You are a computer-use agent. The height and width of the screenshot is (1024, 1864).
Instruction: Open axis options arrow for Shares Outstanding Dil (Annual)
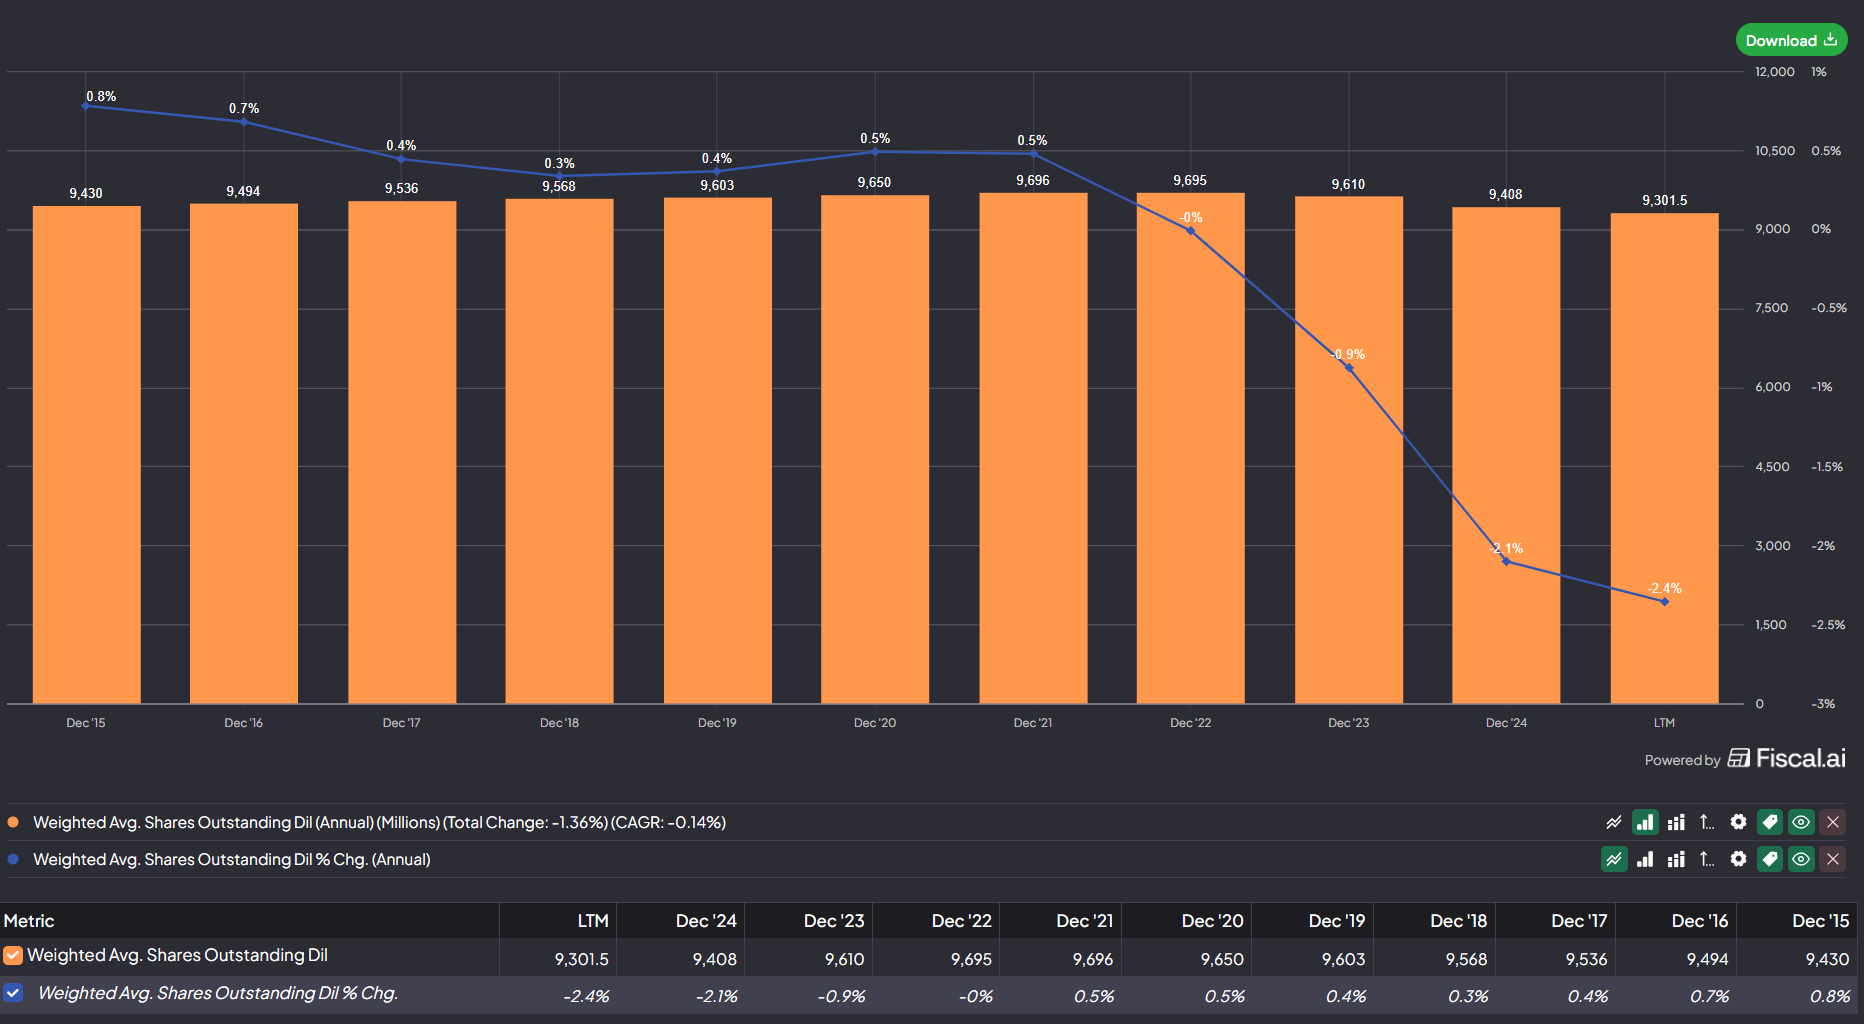click(1707, 822)
